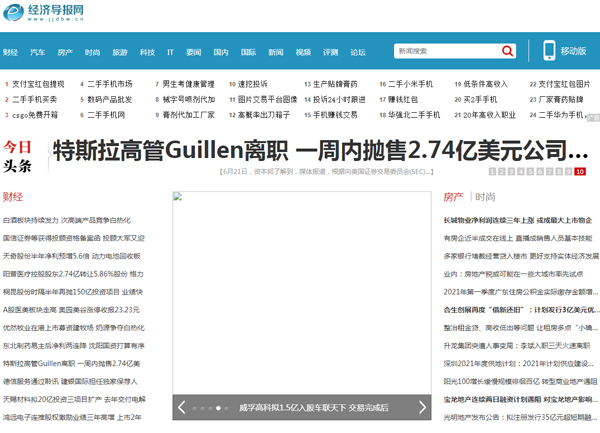Open the 汽车 navigation item
This screenshot has height=433, width=600.
(38, 52)
